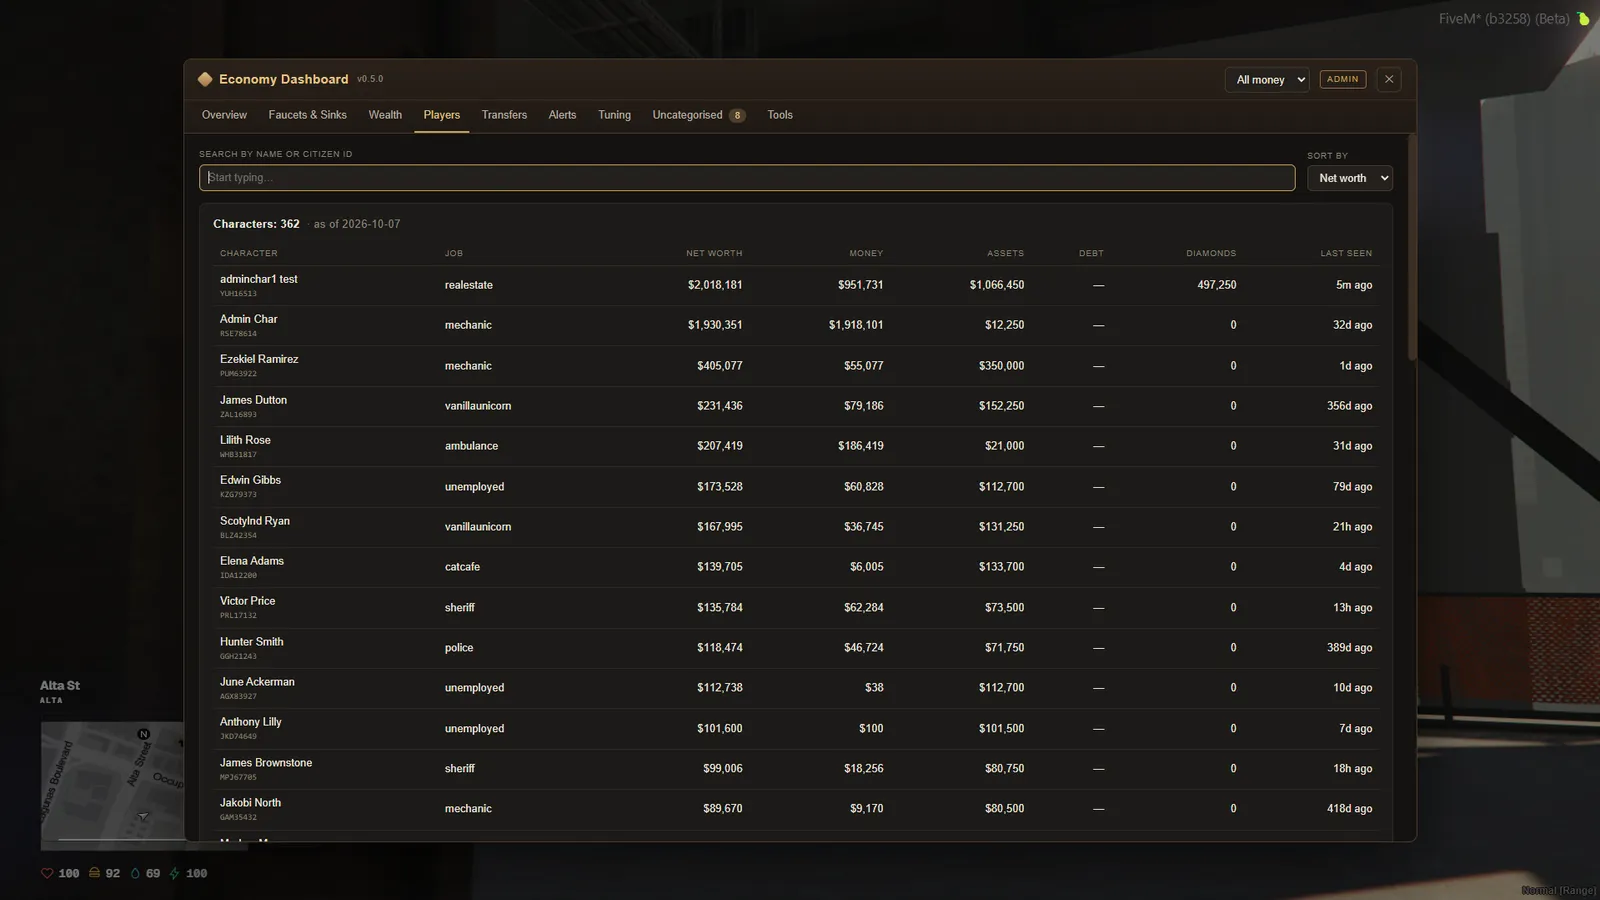1600x900 pixels.
Task: Close the Economy Dashboard with the X button
Action: point(1389,79)
